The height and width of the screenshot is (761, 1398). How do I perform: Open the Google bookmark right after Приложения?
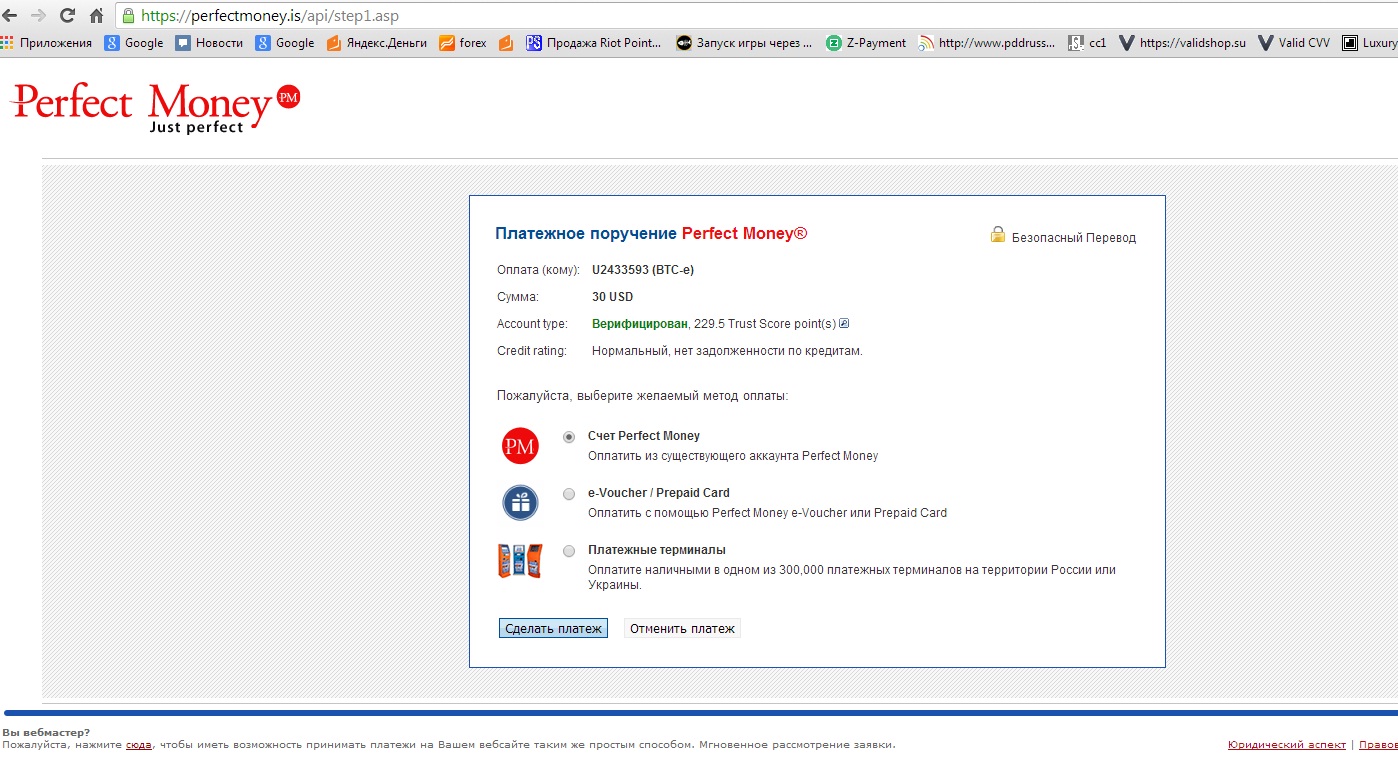(x=134, y=43)
